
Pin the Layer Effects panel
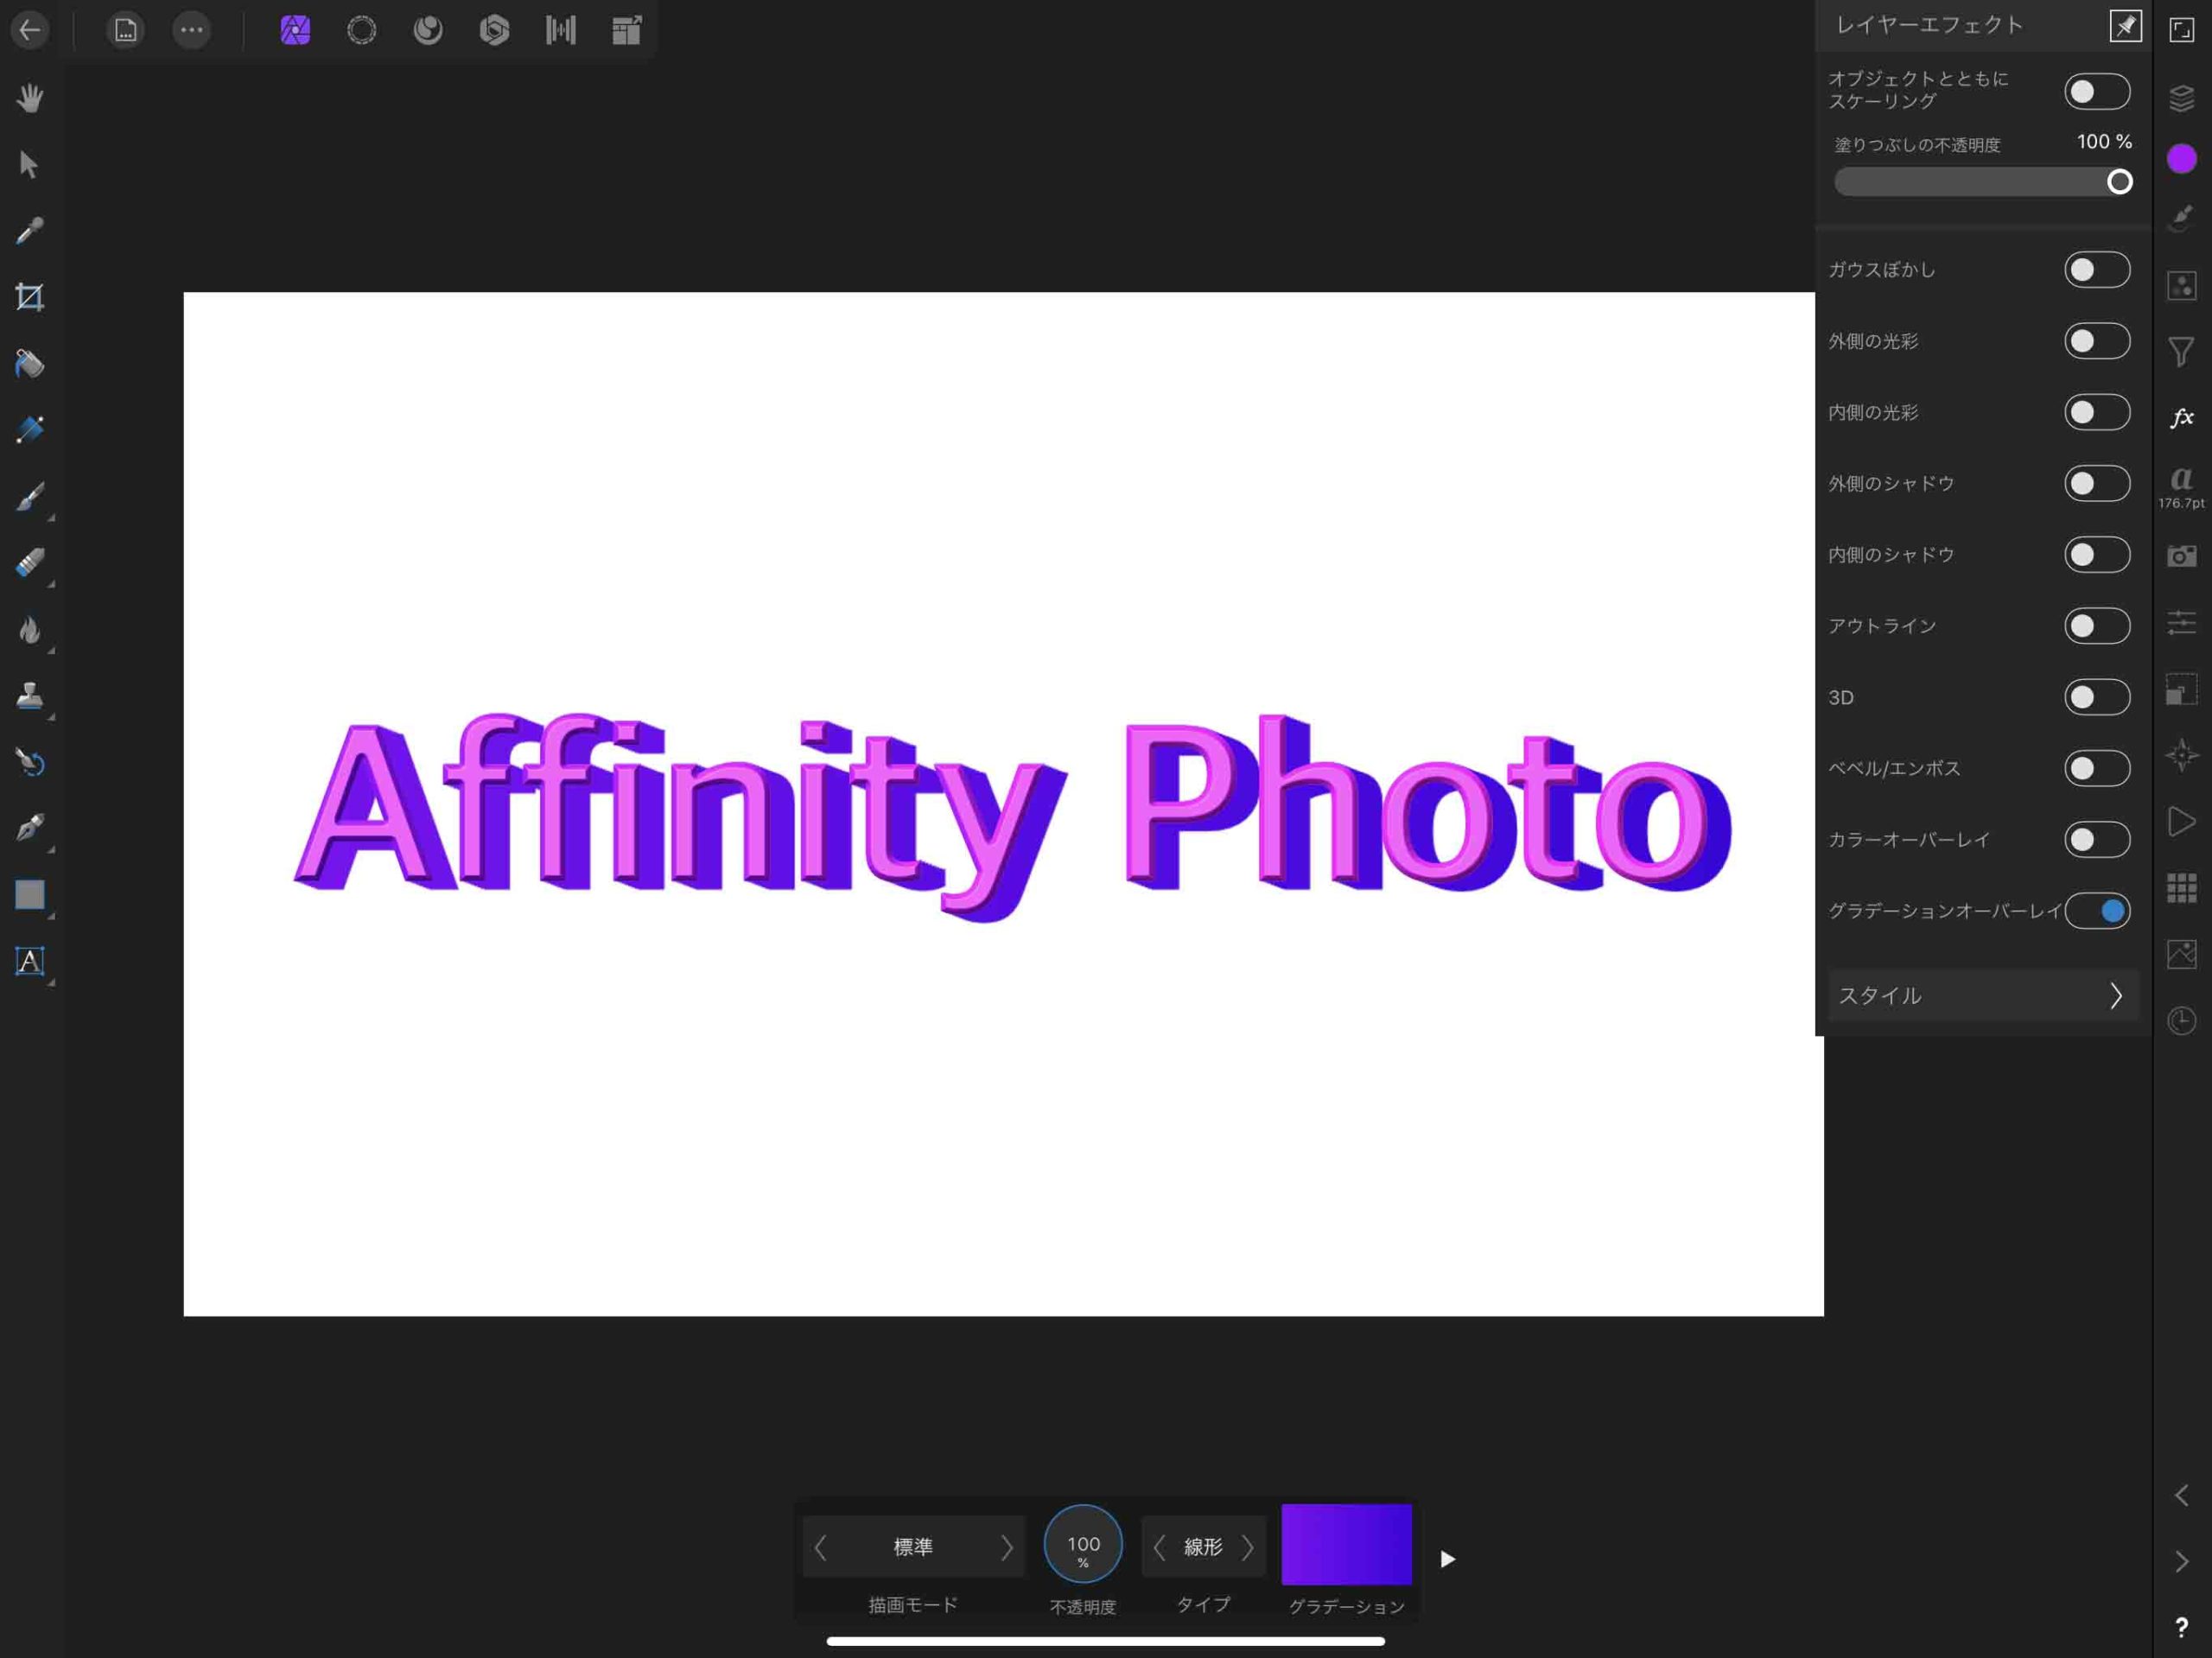(2125, 26)
